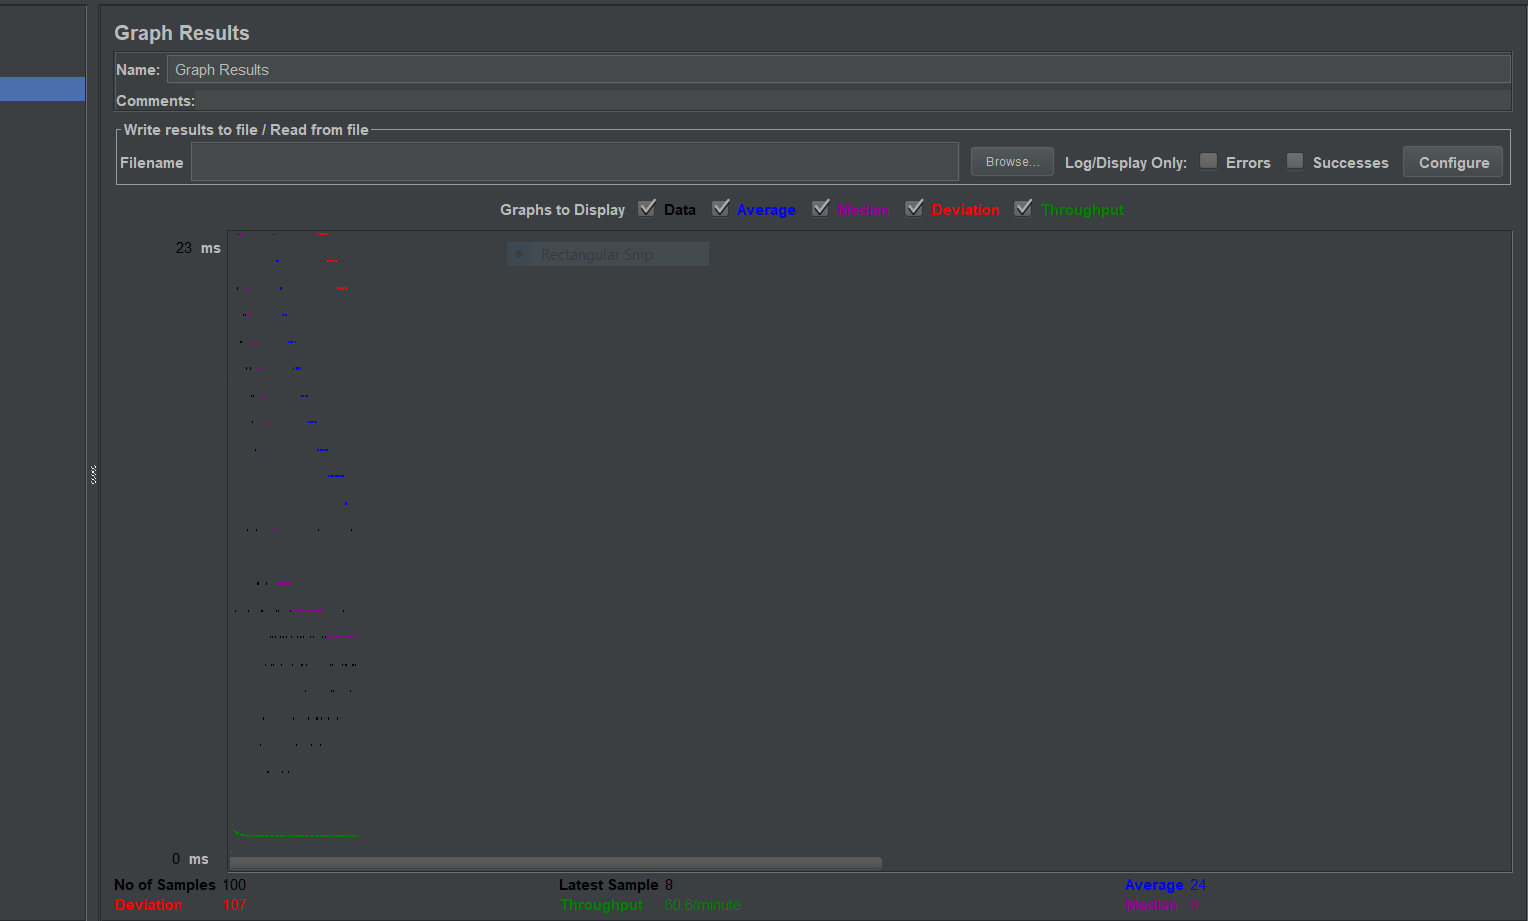Click the panel divider grip dots
The image size is (1528, 921).
[x=93, y=473]
